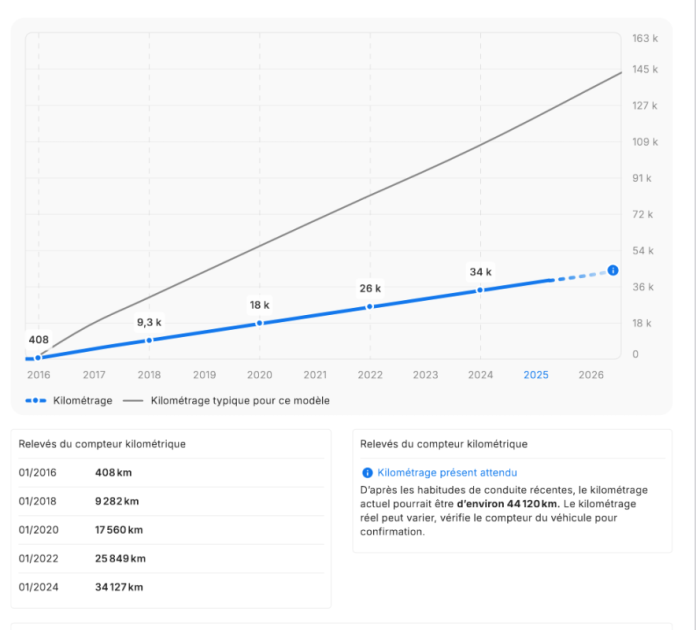Image resolution: width=696 pixels, height=630 pixels.
Task: Select the 18 k data point marker
Action: (260, 323)
